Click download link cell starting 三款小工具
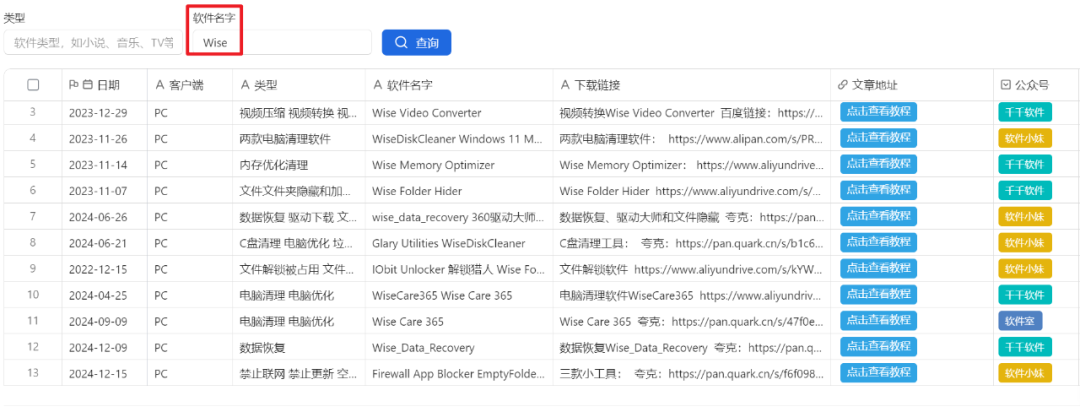1080x412 pixels. coord(692,374)
